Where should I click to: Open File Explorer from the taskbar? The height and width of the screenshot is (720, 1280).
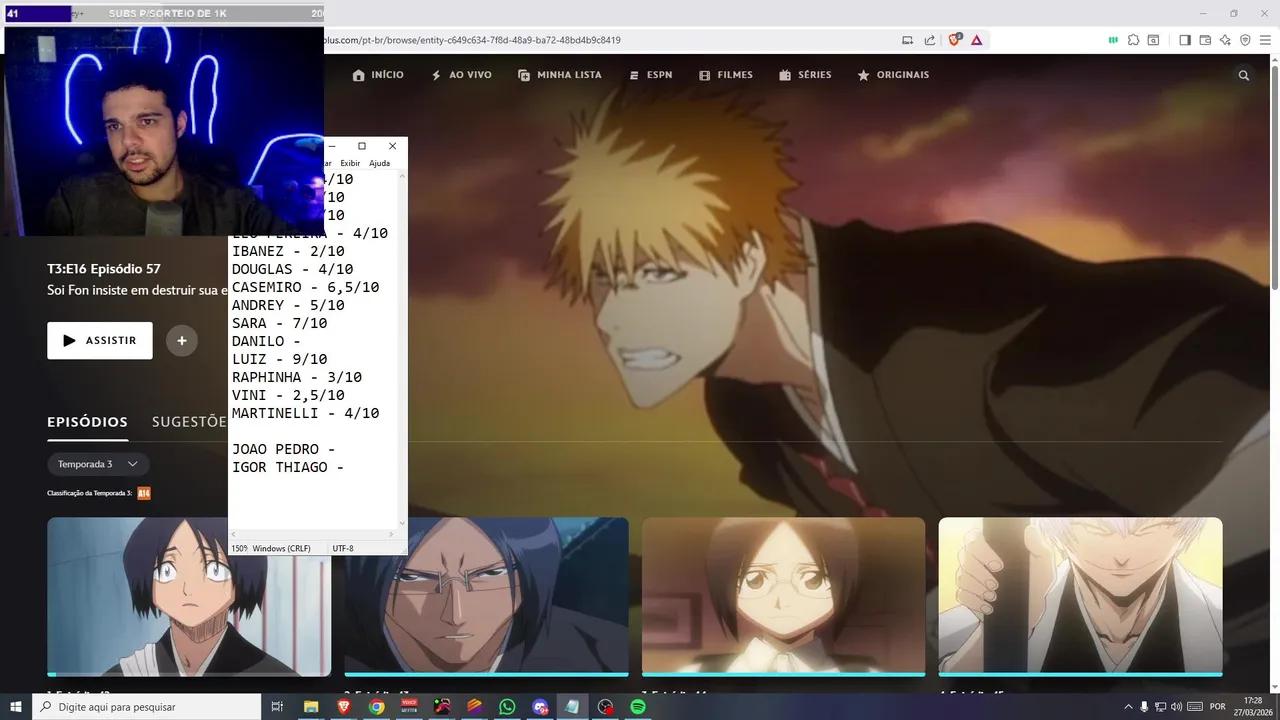(x=311, y=707)
